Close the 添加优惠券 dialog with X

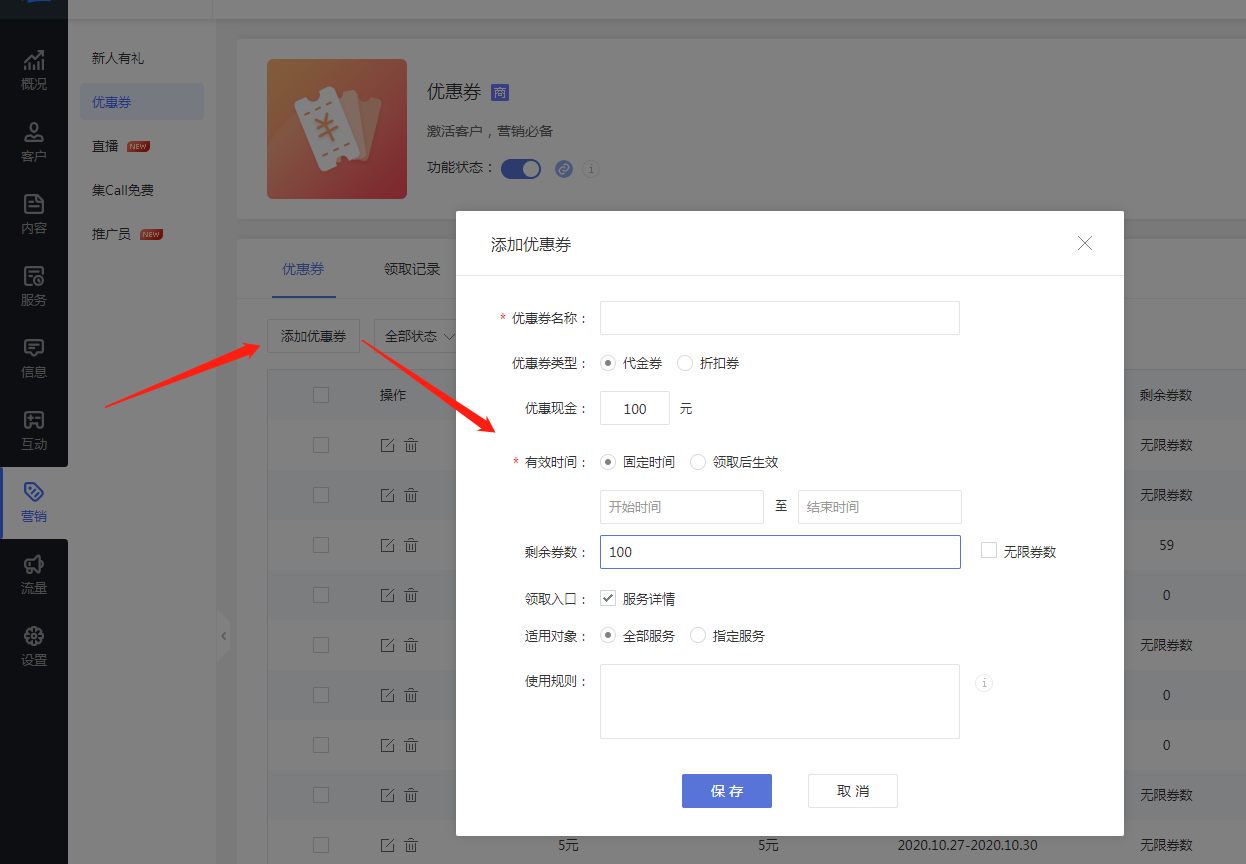coord(1085,243)
